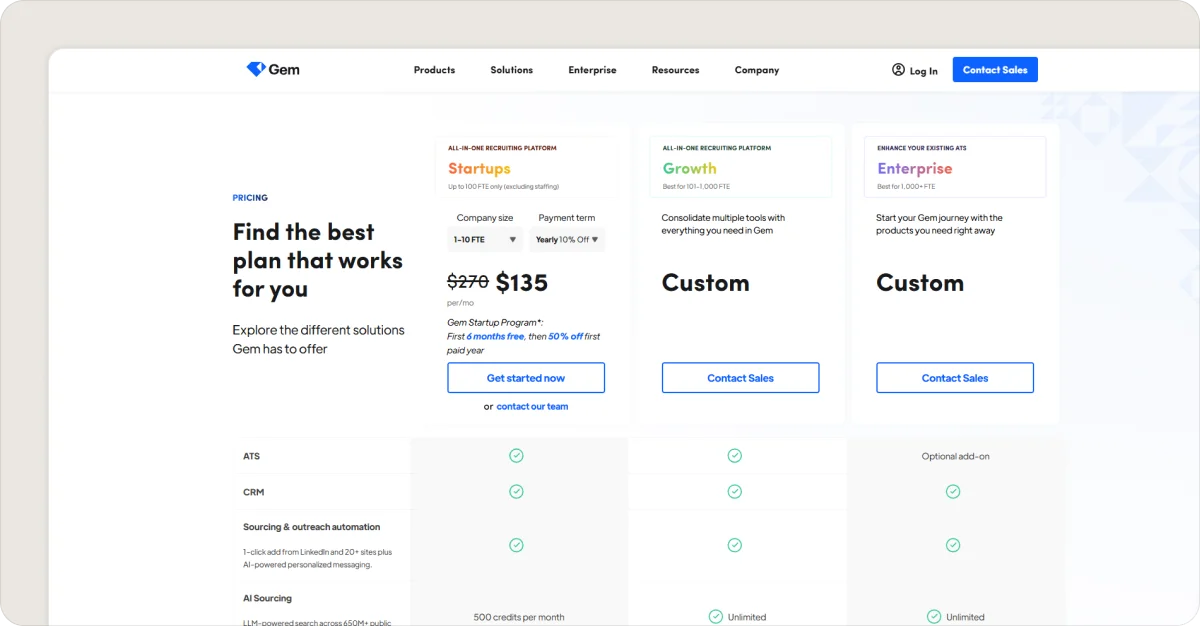
Task: Open the Payment term dropdown
Action: coord(567,240)
